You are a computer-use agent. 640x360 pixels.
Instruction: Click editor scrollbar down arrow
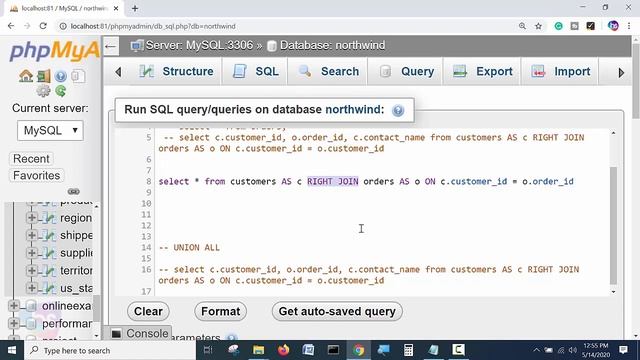613,291
